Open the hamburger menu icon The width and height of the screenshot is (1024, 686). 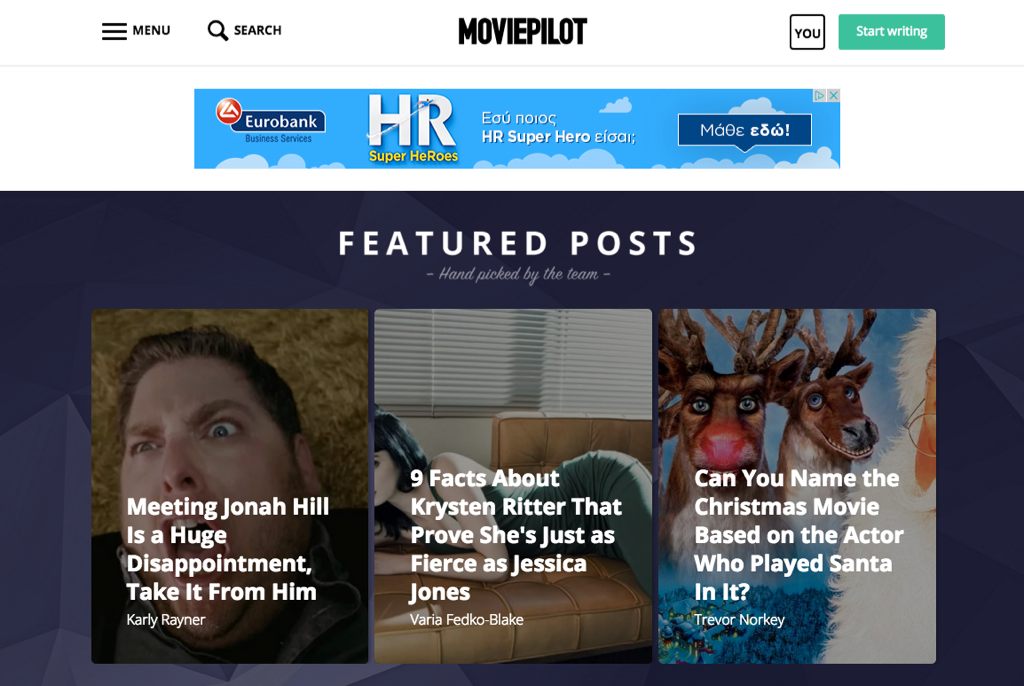click(114, 31)
